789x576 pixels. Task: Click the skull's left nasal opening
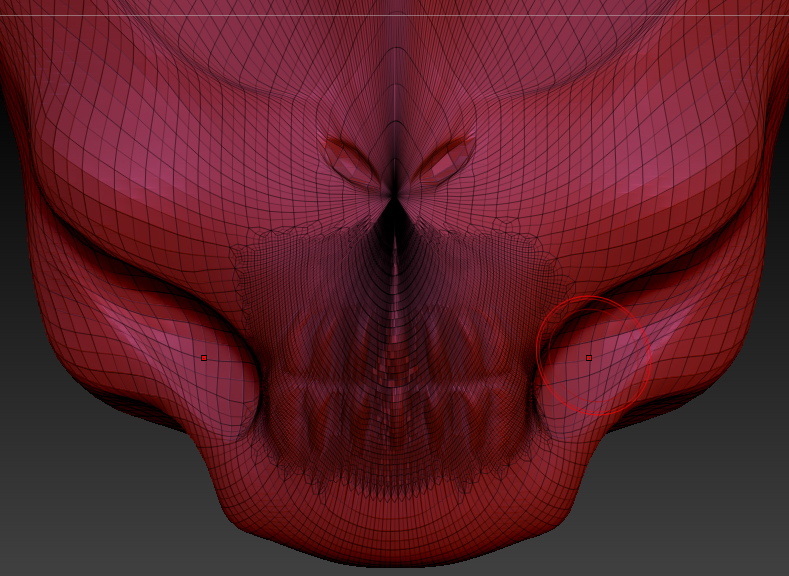[x=350, y=161]
